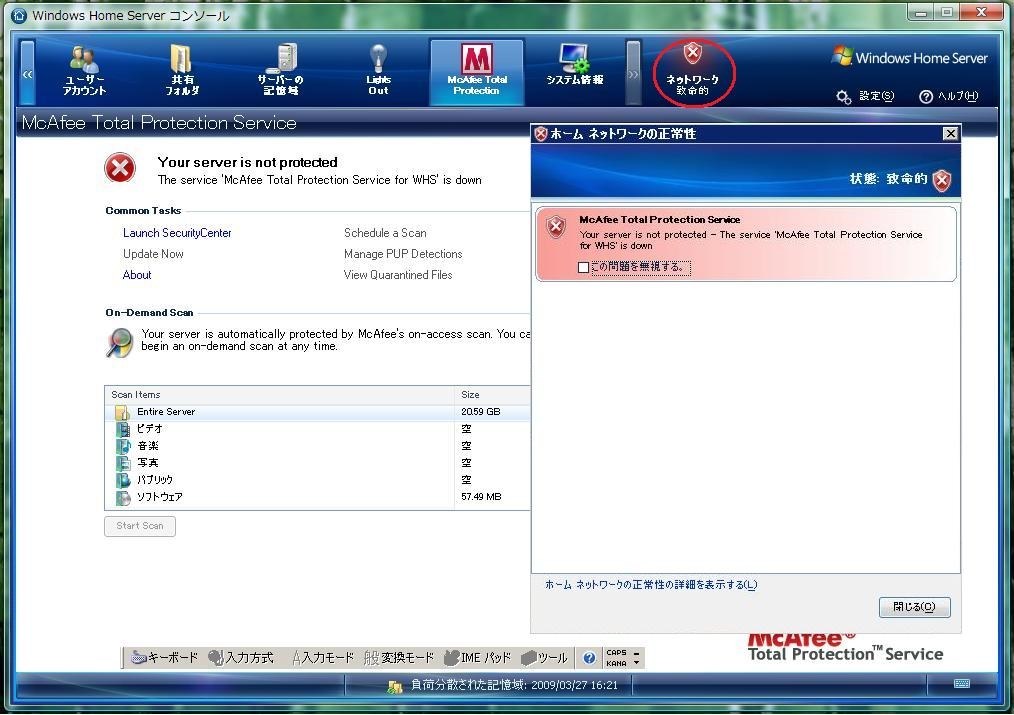Select the パブリック scan item
This screenshot has width=1014, height=715.
(x=318, y=480)
